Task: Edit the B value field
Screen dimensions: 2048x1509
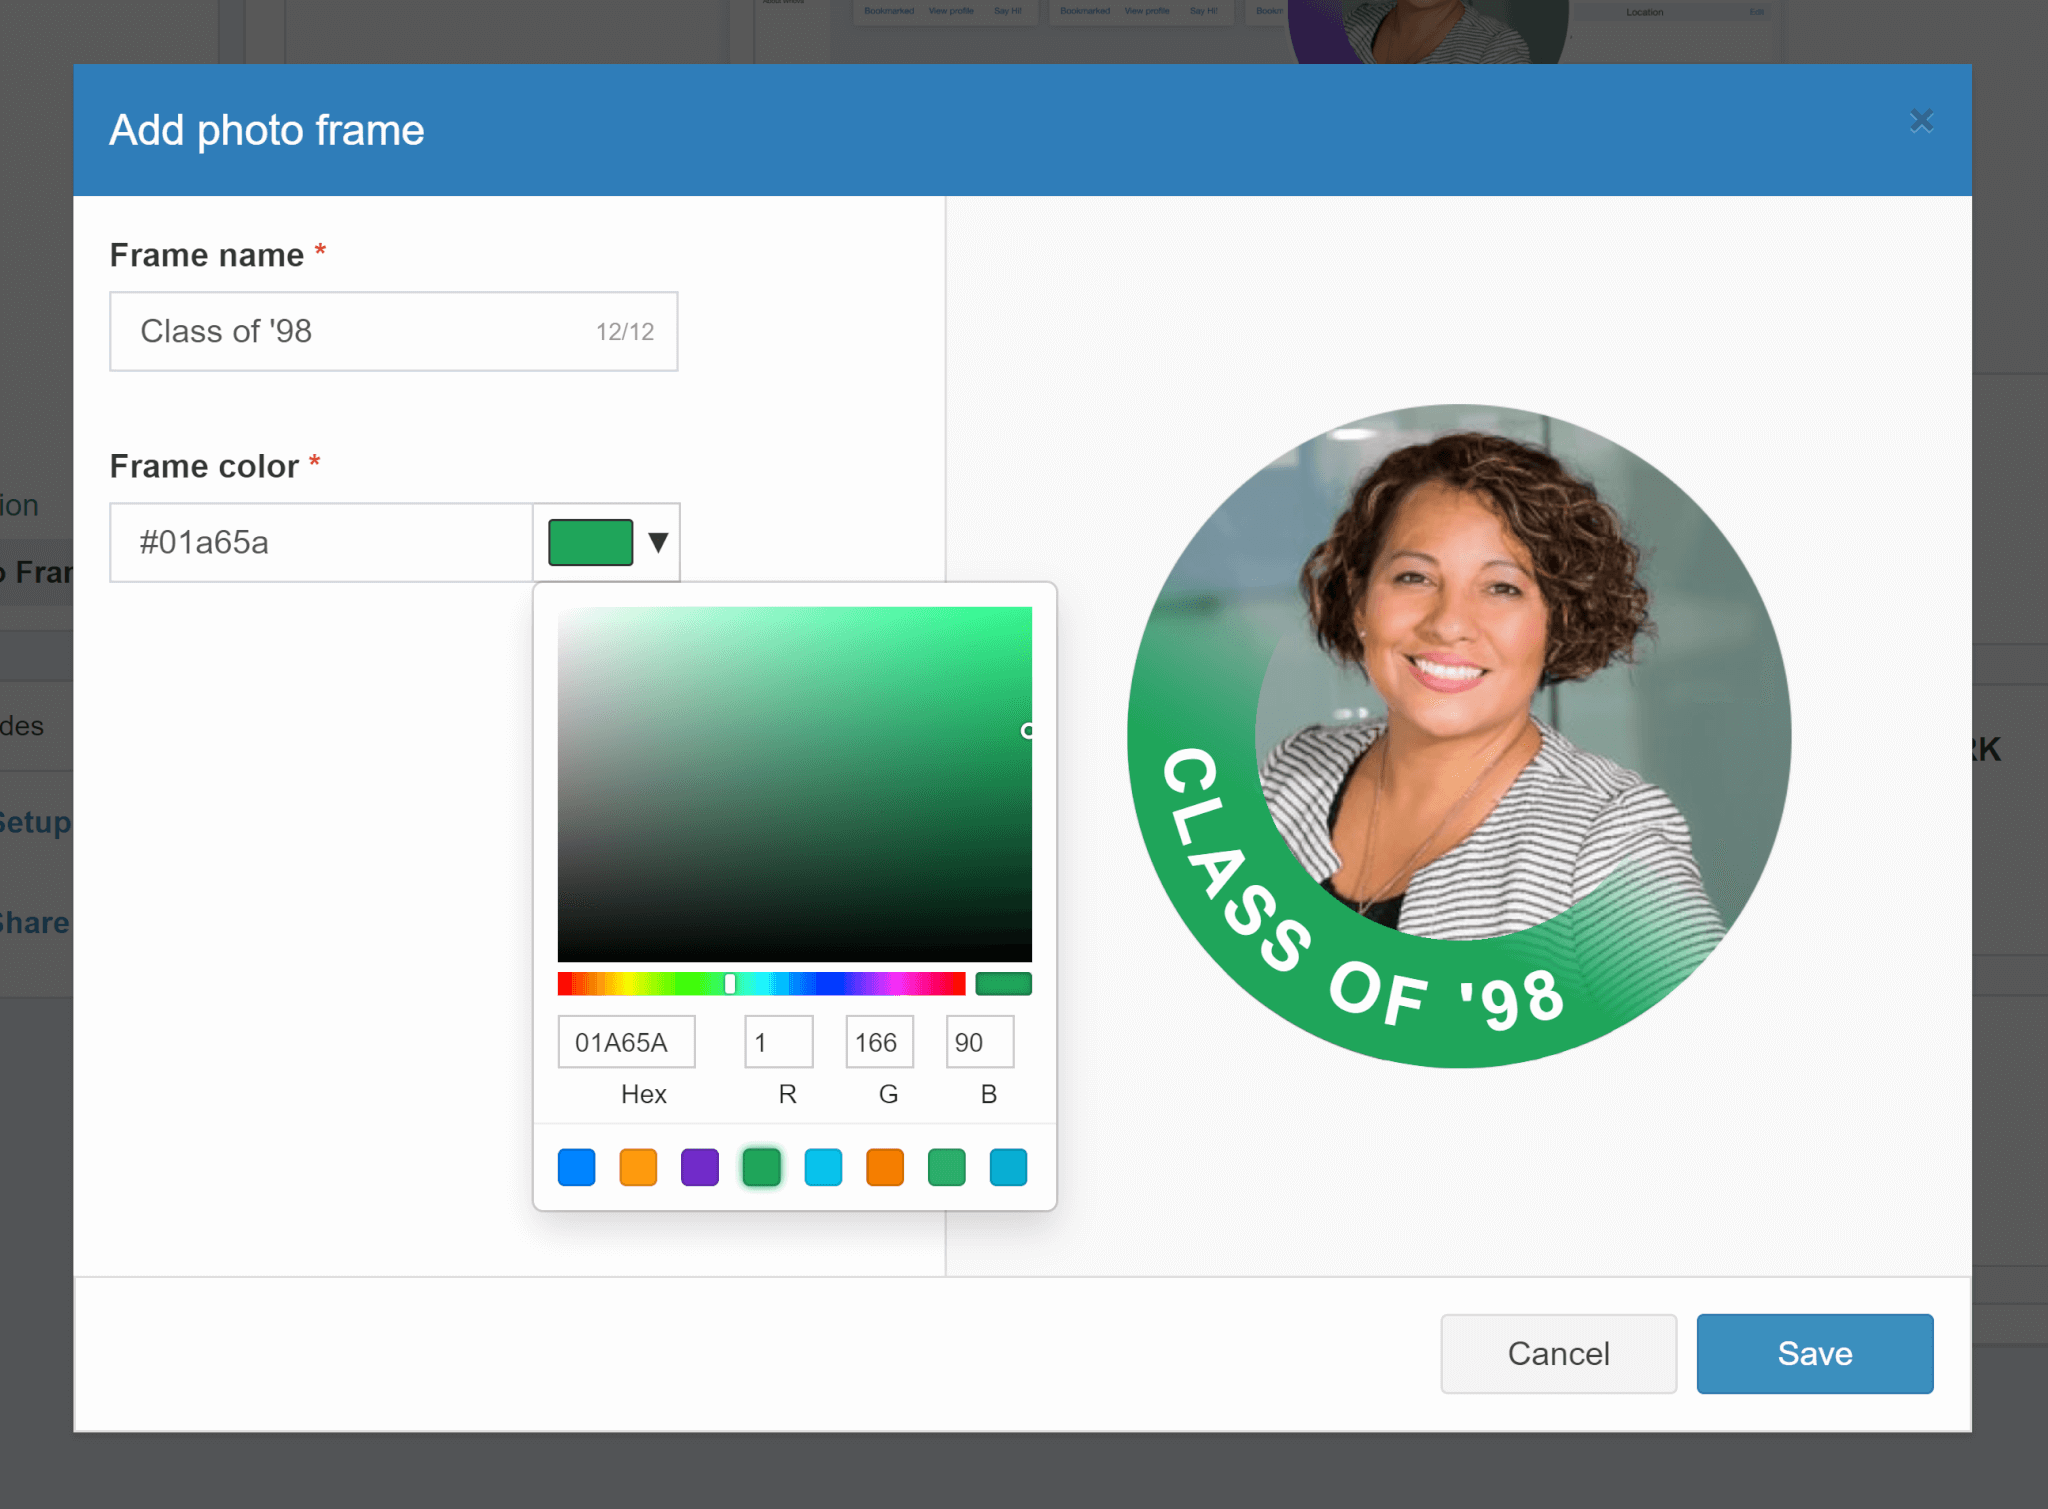Action: click(x=979, y=1041)
